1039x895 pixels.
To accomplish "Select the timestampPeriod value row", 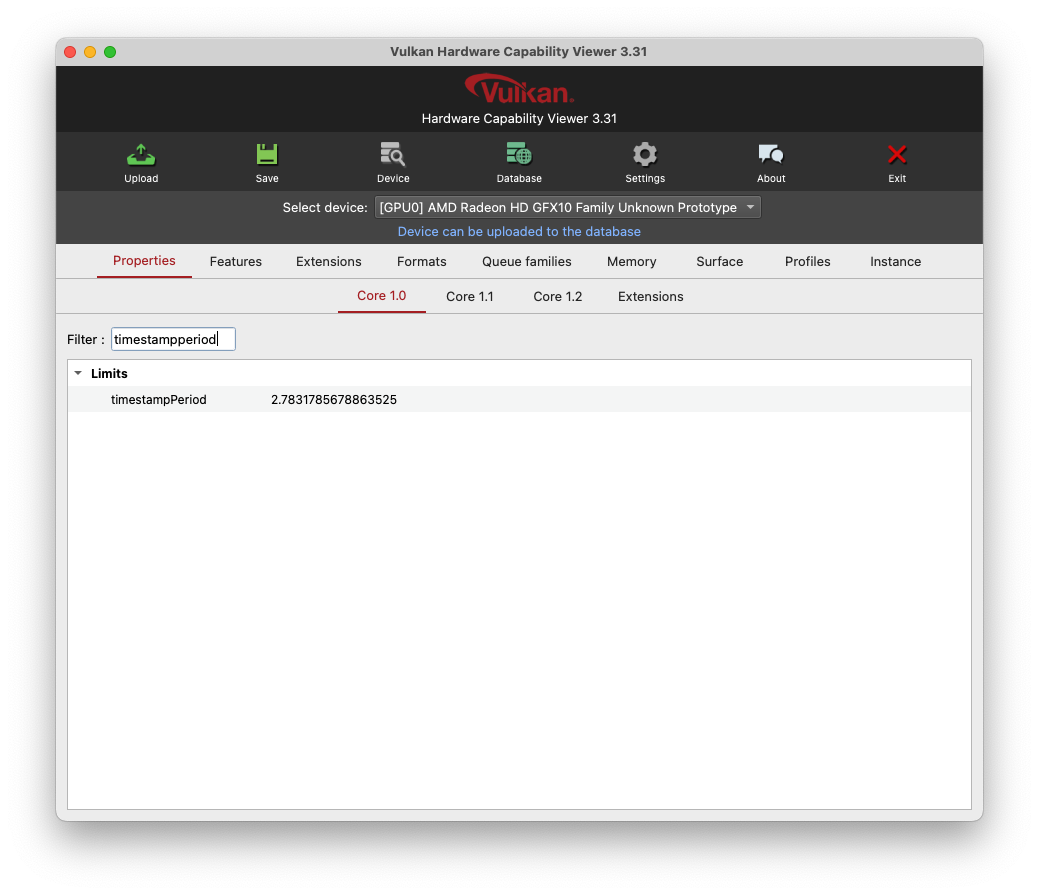I will pyautogui.click(x=333, y=399).
